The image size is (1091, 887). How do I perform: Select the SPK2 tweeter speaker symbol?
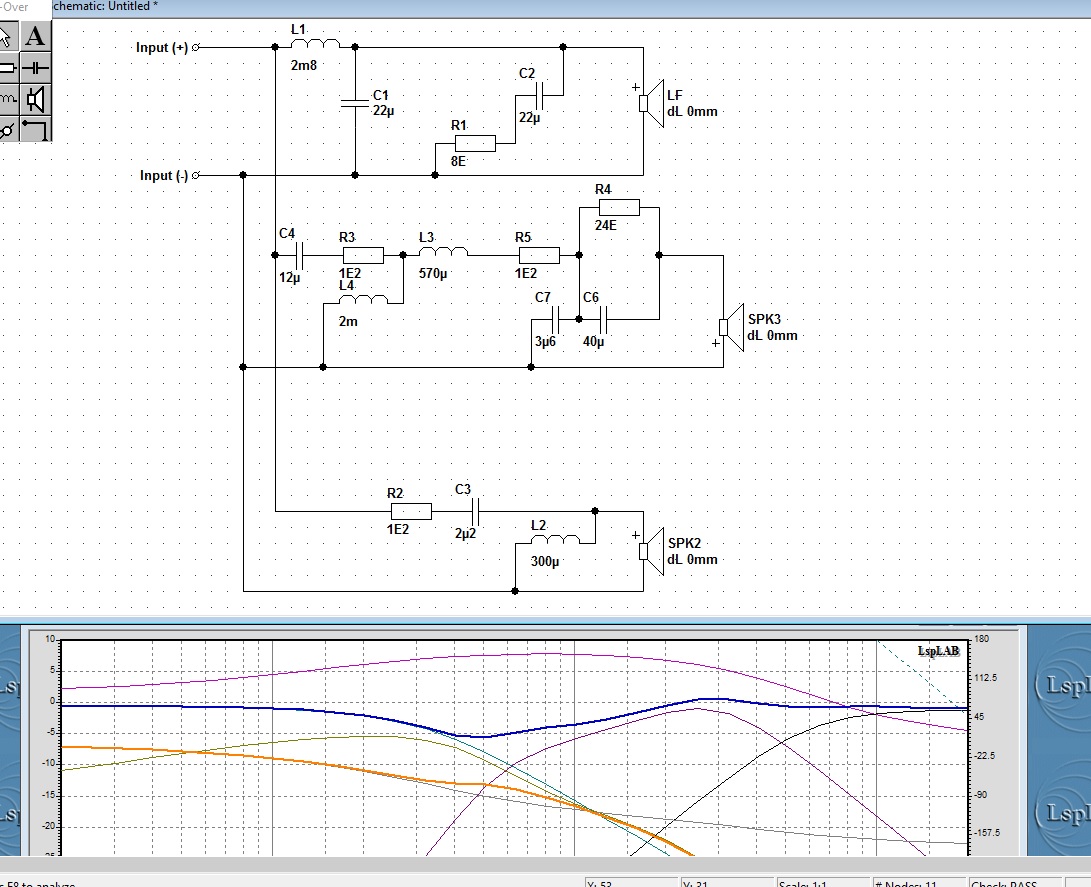[652, 552]
